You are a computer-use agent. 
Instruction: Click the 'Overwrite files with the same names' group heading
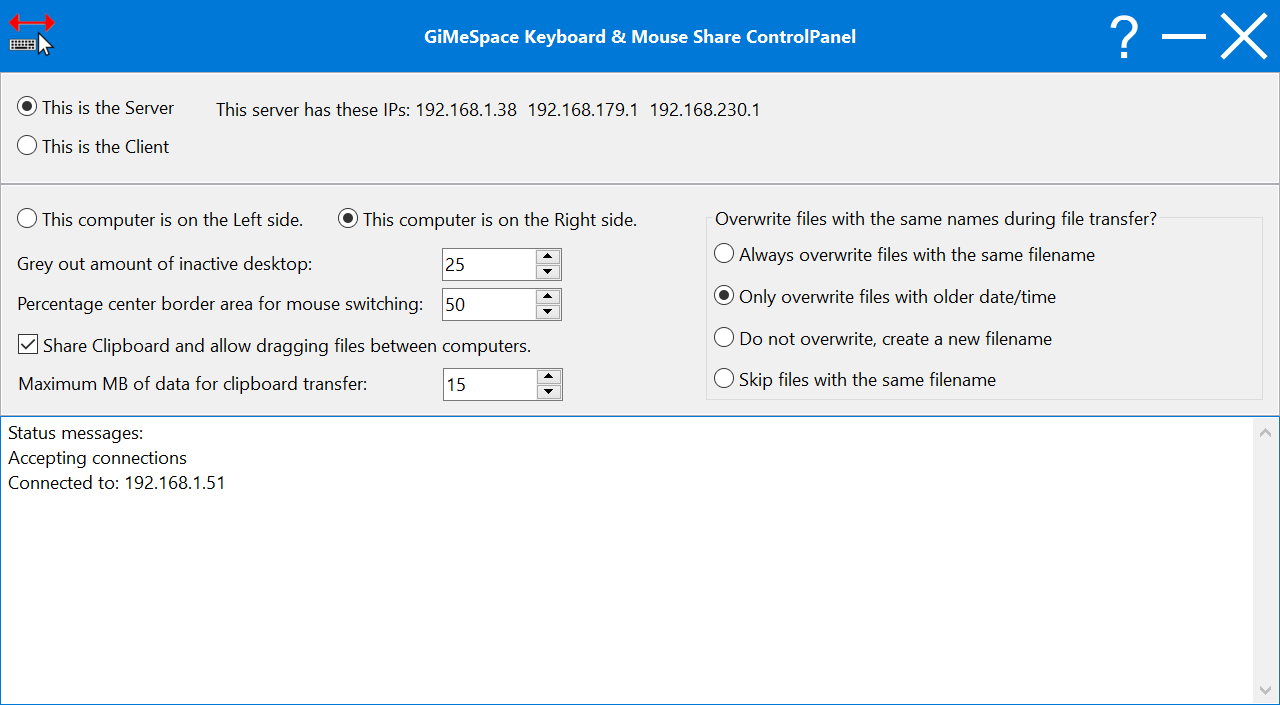point(936,219)
